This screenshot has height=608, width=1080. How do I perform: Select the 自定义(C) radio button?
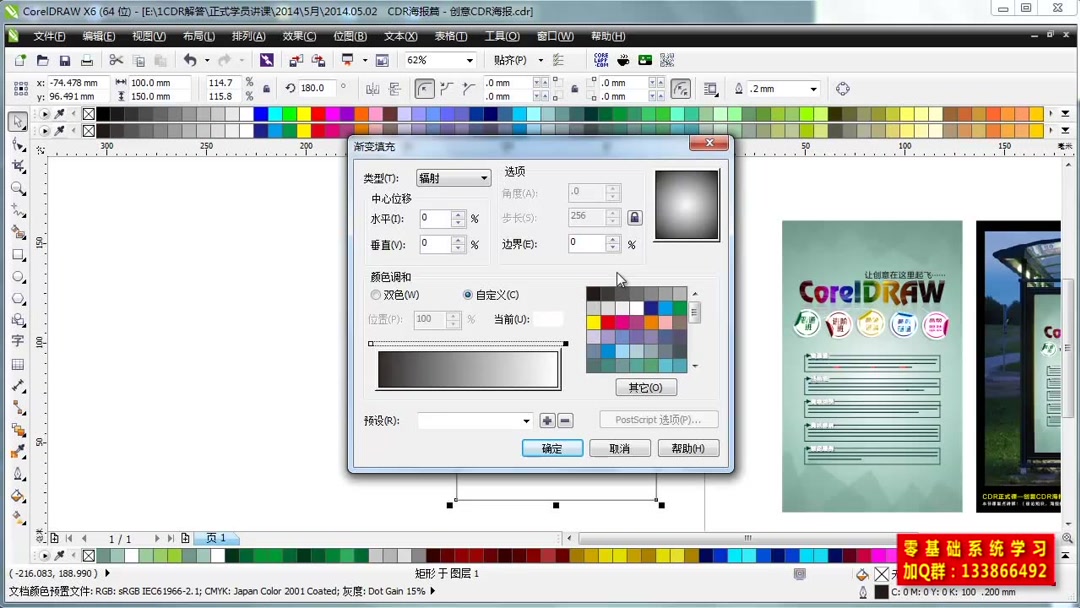467,294
